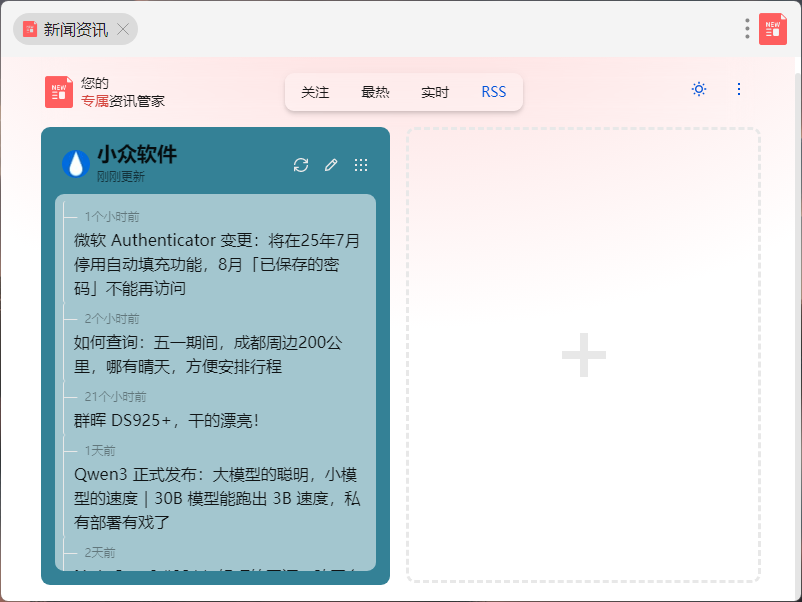The image size is (802, 602).
Task: Click the 2个小时前 timestamp
Action: coord(112,319)
